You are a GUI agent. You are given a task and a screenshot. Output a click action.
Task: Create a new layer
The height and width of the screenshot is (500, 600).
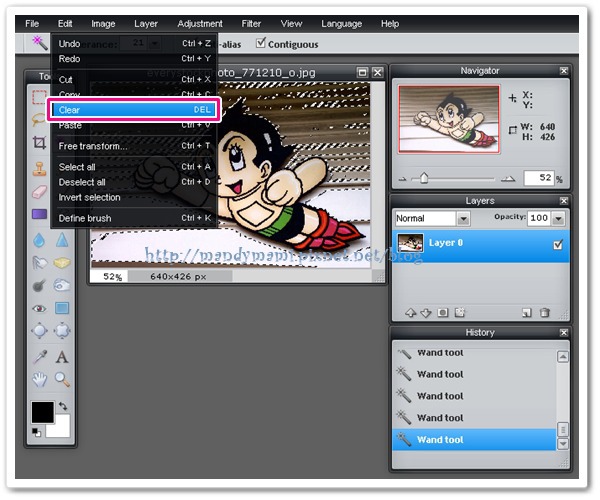click(527, 313)
